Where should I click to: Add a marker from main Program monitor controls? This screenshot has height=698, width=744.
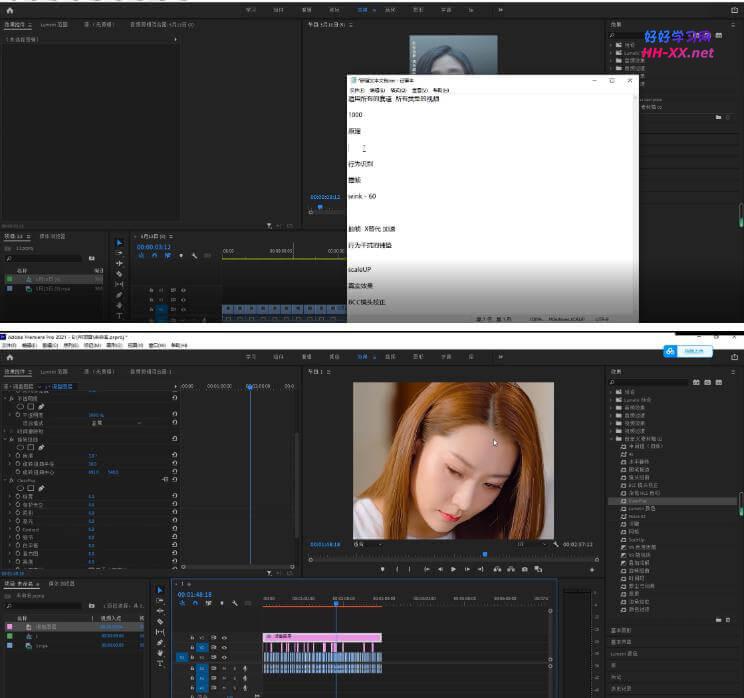click(x=382, y=569)
